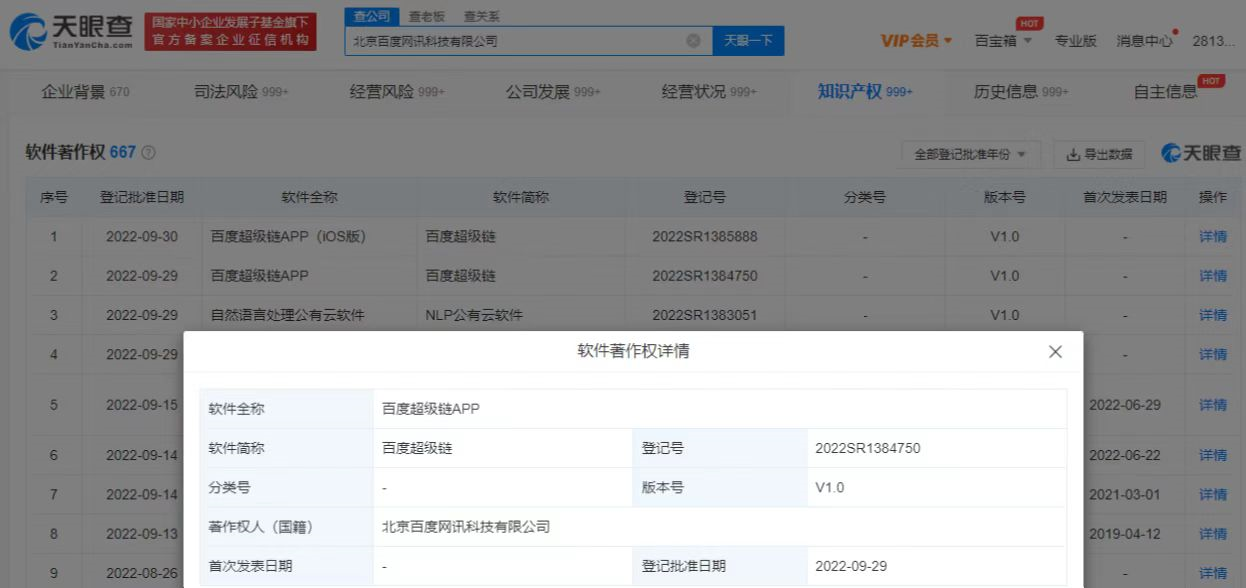Click the TianYanCha logo icon

click(x=28, y=31)
